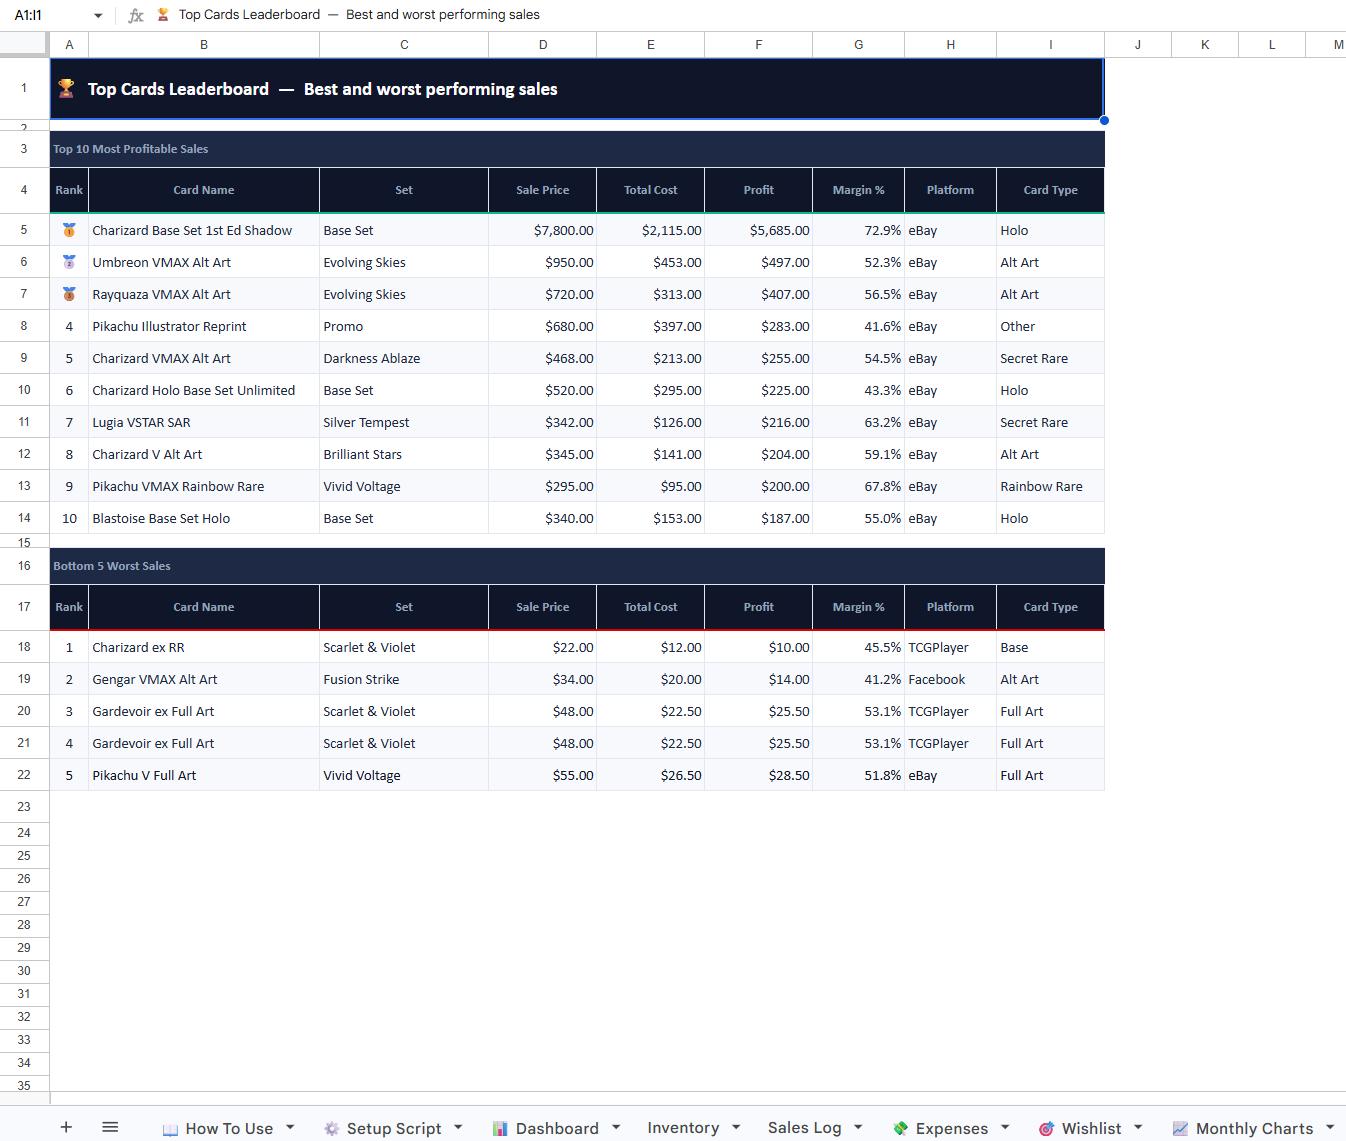Click the fx function icon
Viewport: 1346px width, 1141px height.
point(136,15)
